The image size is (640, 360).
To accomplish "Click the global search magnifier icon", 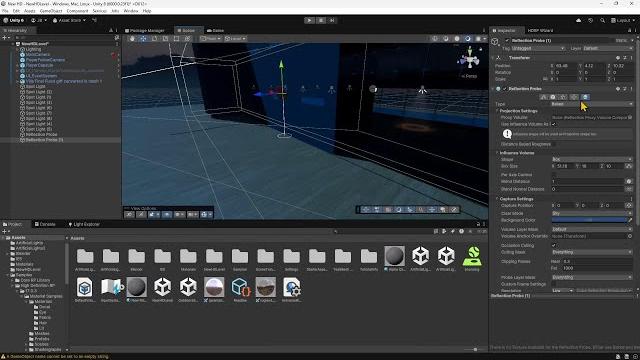I will pyautogui.click(x=602, y=20).
